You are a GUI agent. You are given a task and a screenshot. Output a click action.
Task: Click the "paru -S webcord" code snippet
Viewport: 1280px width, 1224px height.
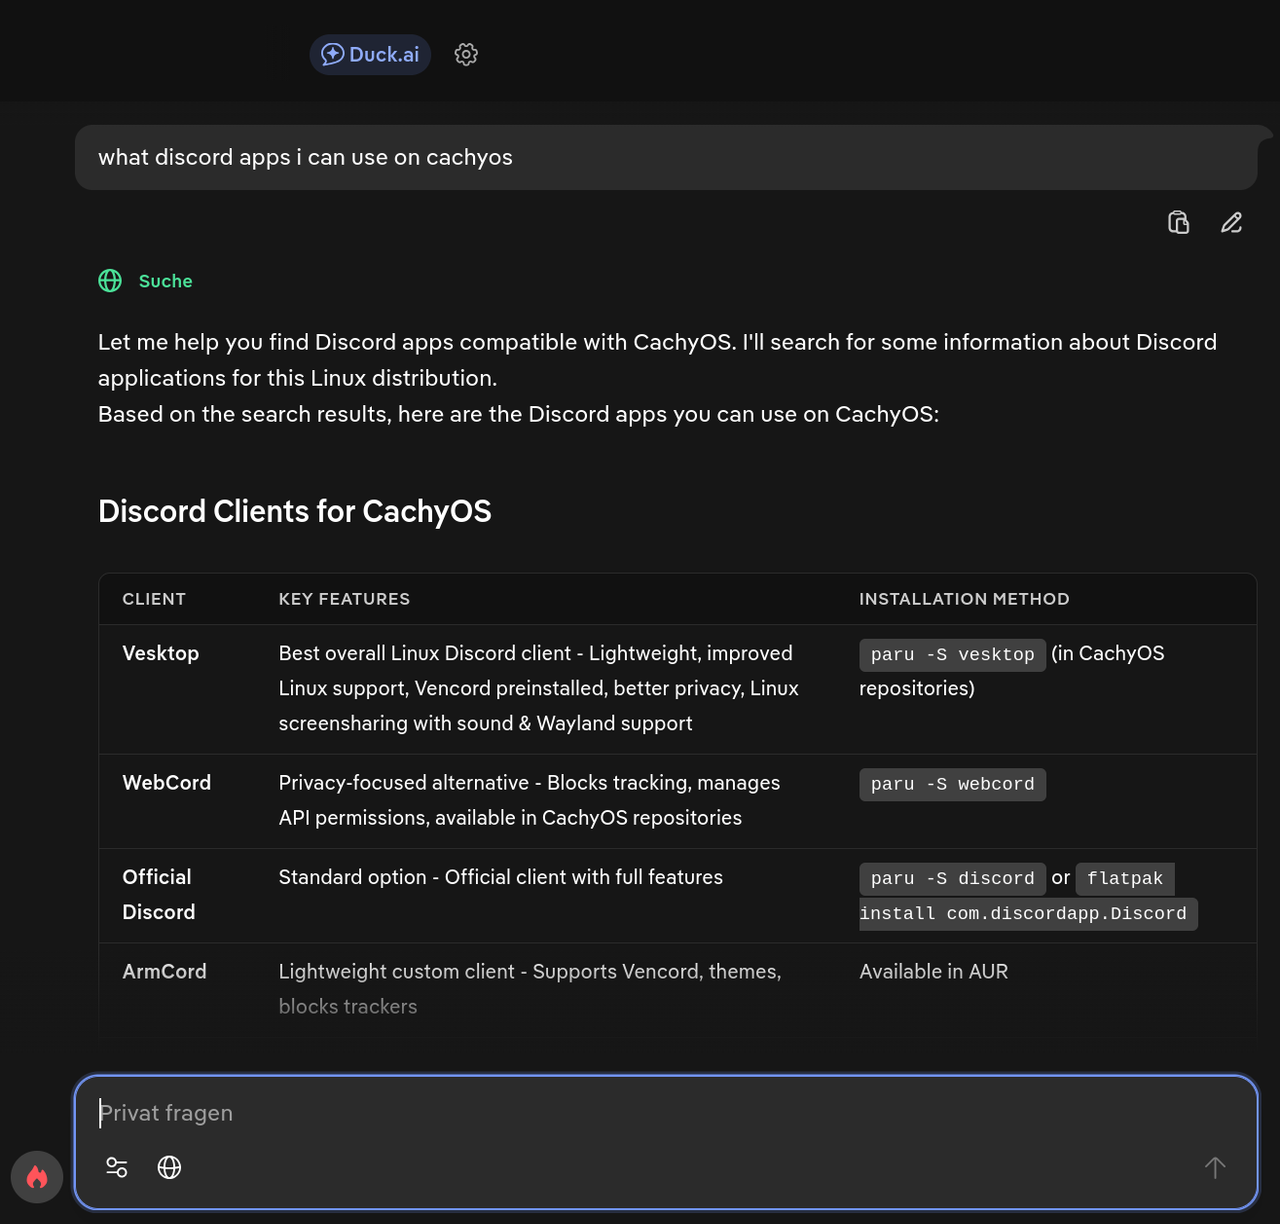[x=952, y=785]
